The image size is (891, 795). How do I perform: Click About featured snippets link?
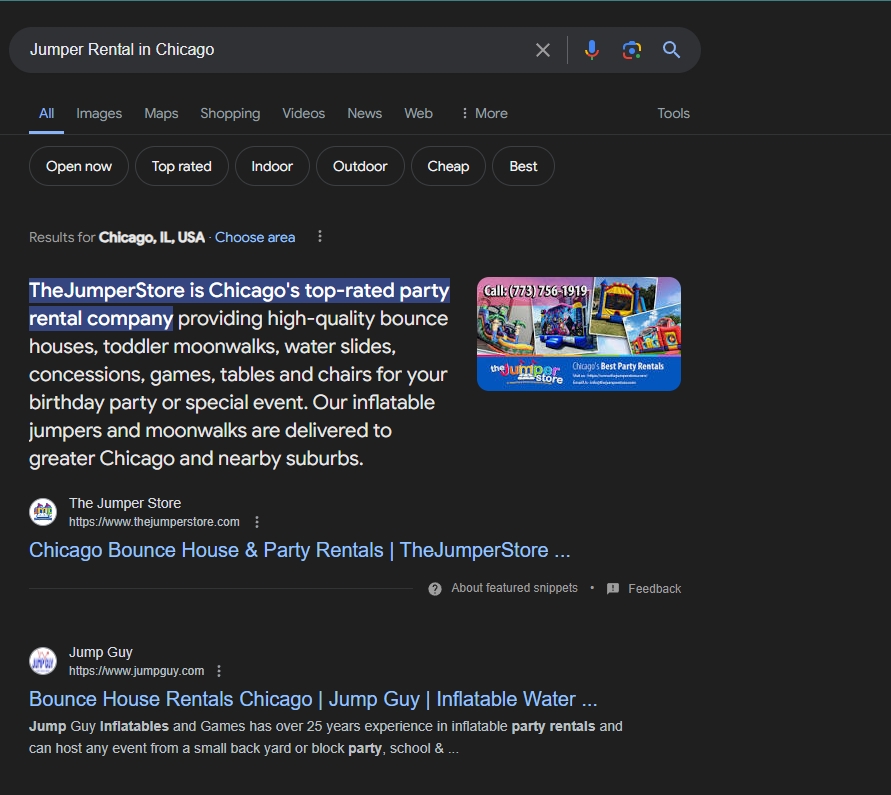pyautogui.click(x=514, y=588)
